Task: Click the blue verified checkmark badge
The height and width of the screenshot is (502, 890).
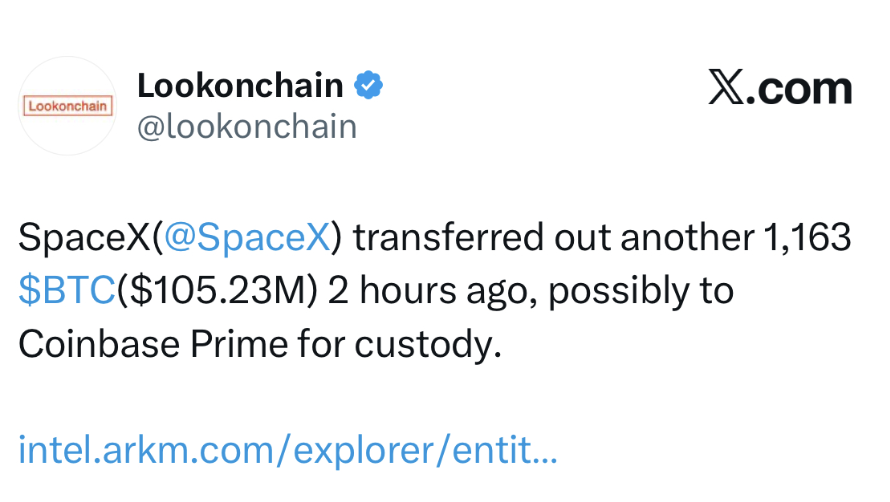Action: click(x=371, y=86)
